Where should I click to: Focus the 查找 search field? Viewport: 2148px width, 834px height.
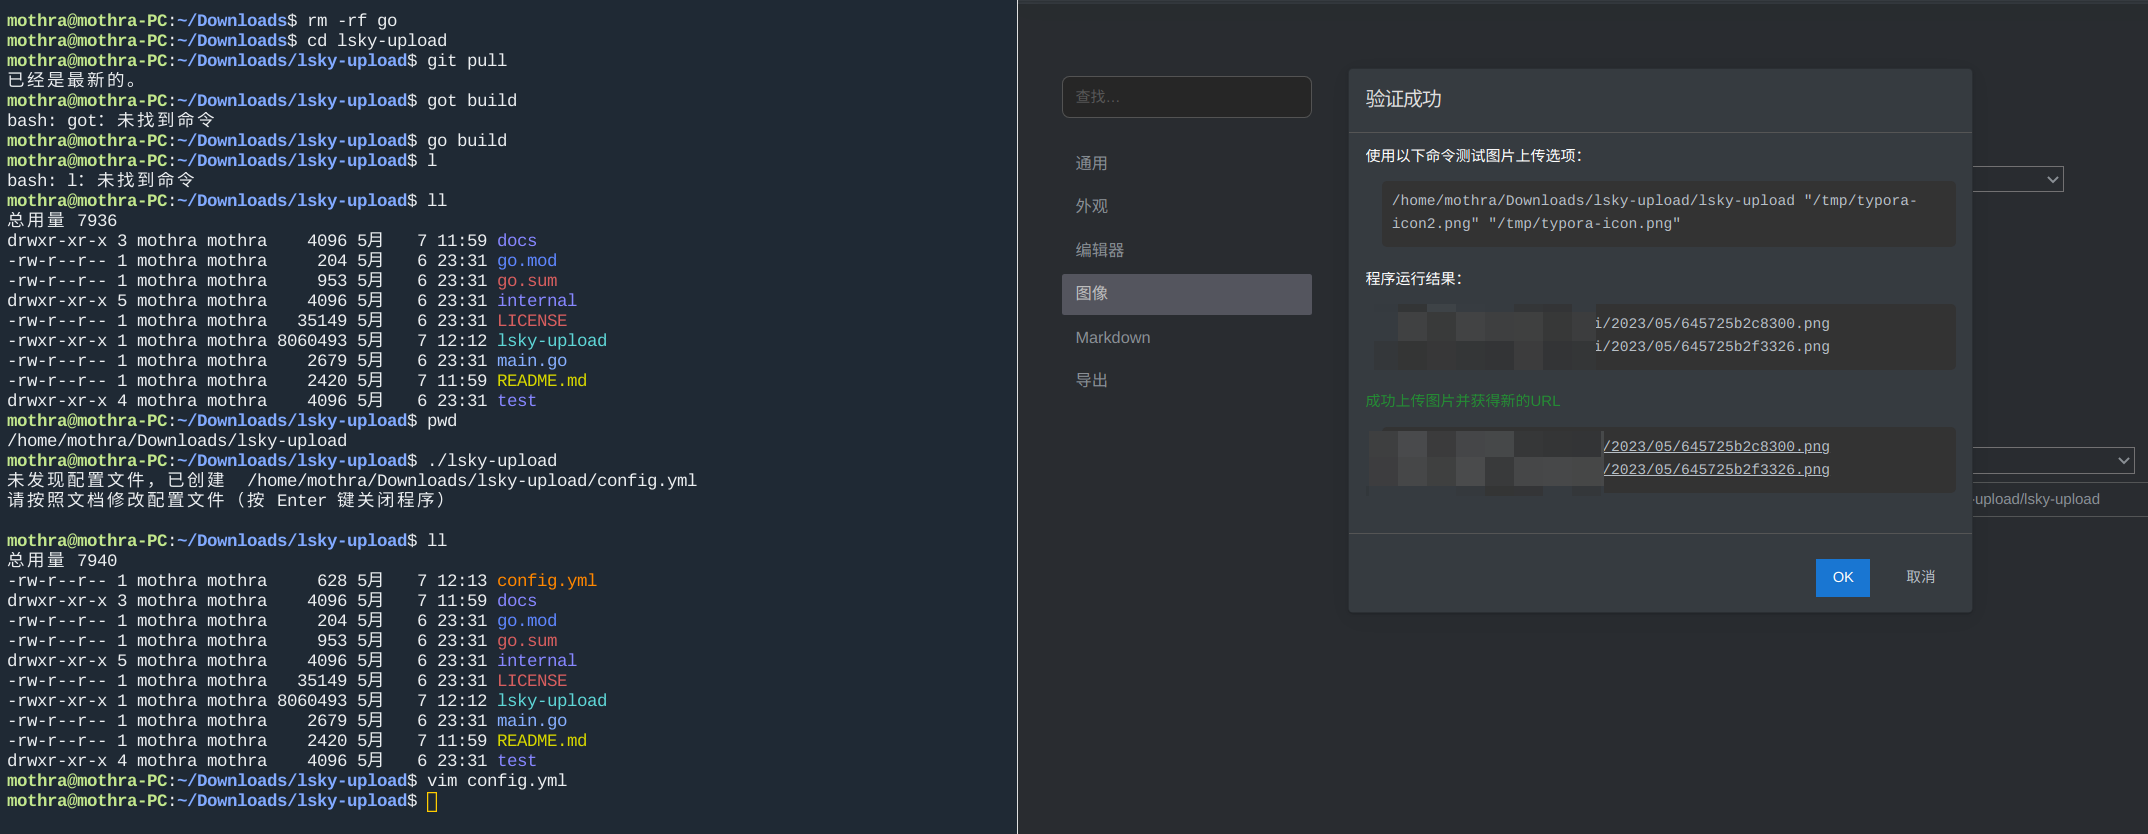(x=1186, y=97)
